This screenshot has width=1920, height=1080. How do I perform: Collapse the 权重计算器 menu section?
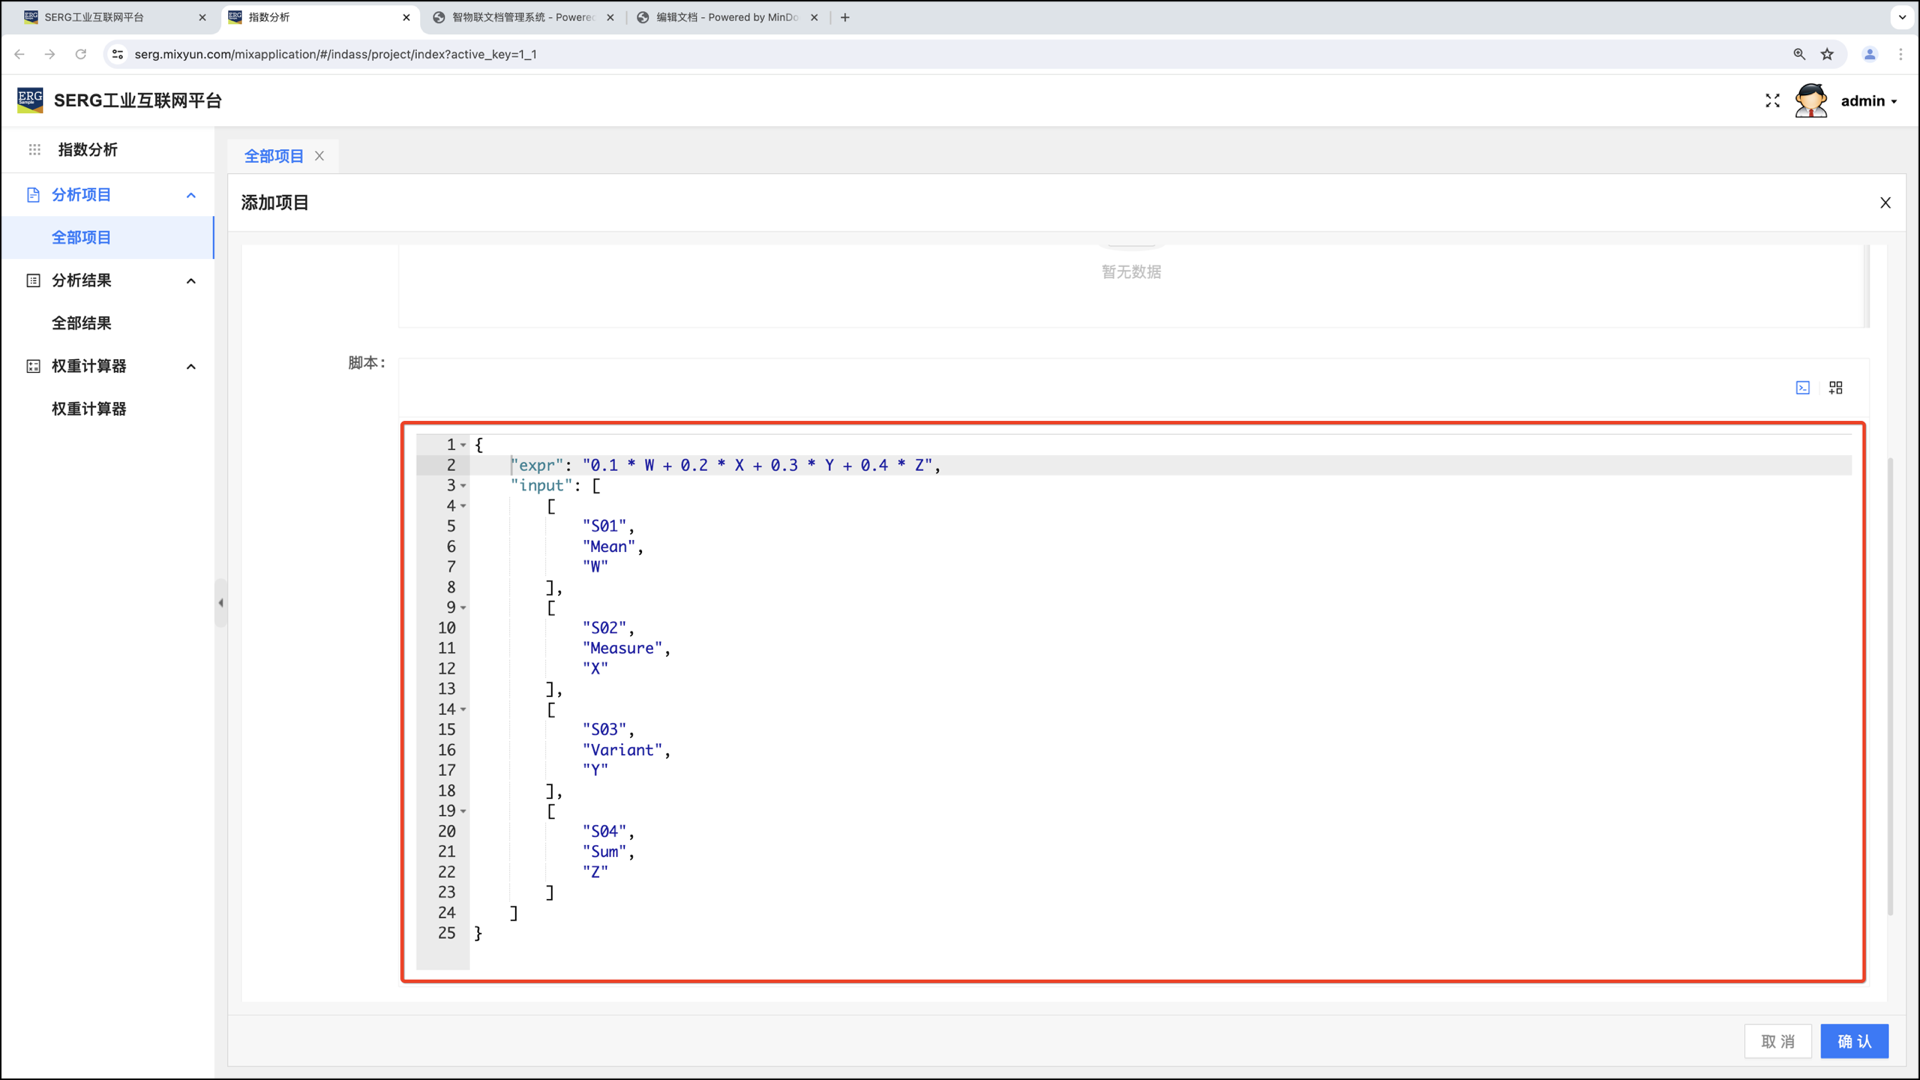tap(191, 366)
